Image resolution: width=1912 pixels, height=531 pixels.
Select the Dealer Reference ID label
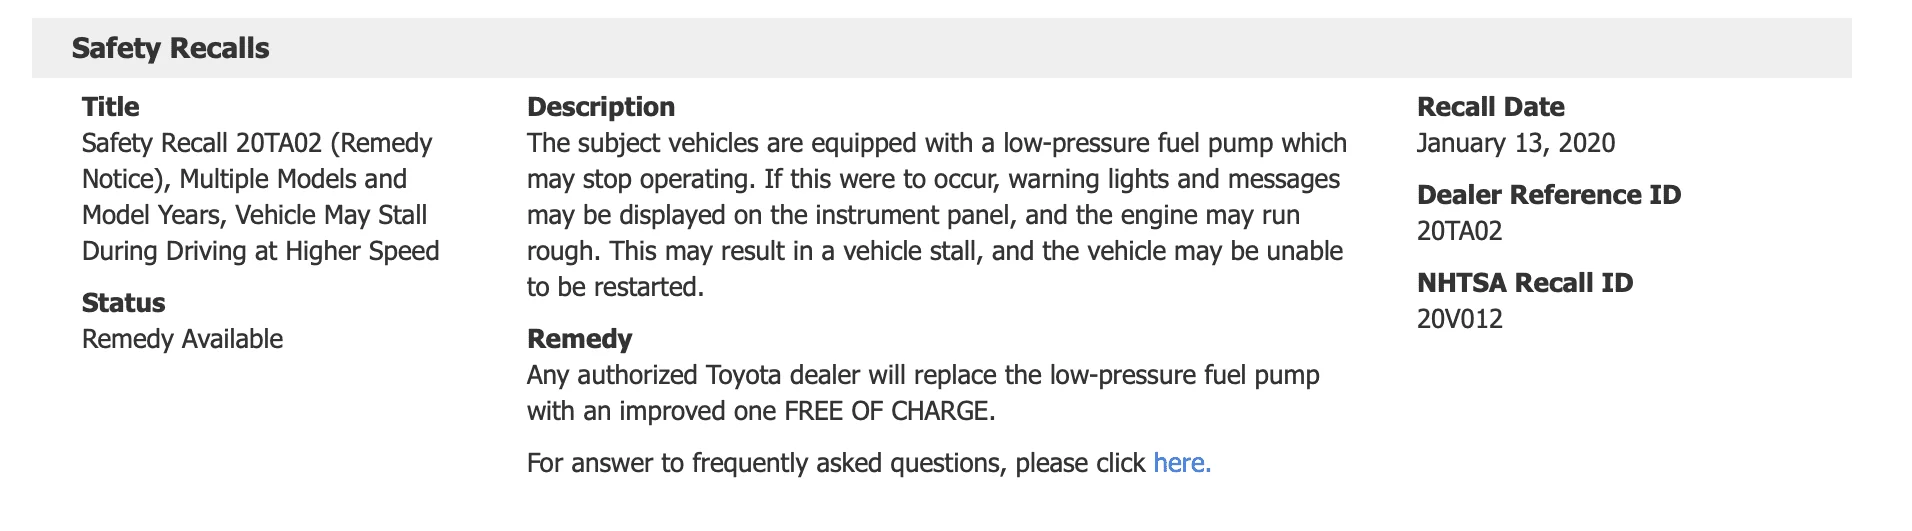1549,195
